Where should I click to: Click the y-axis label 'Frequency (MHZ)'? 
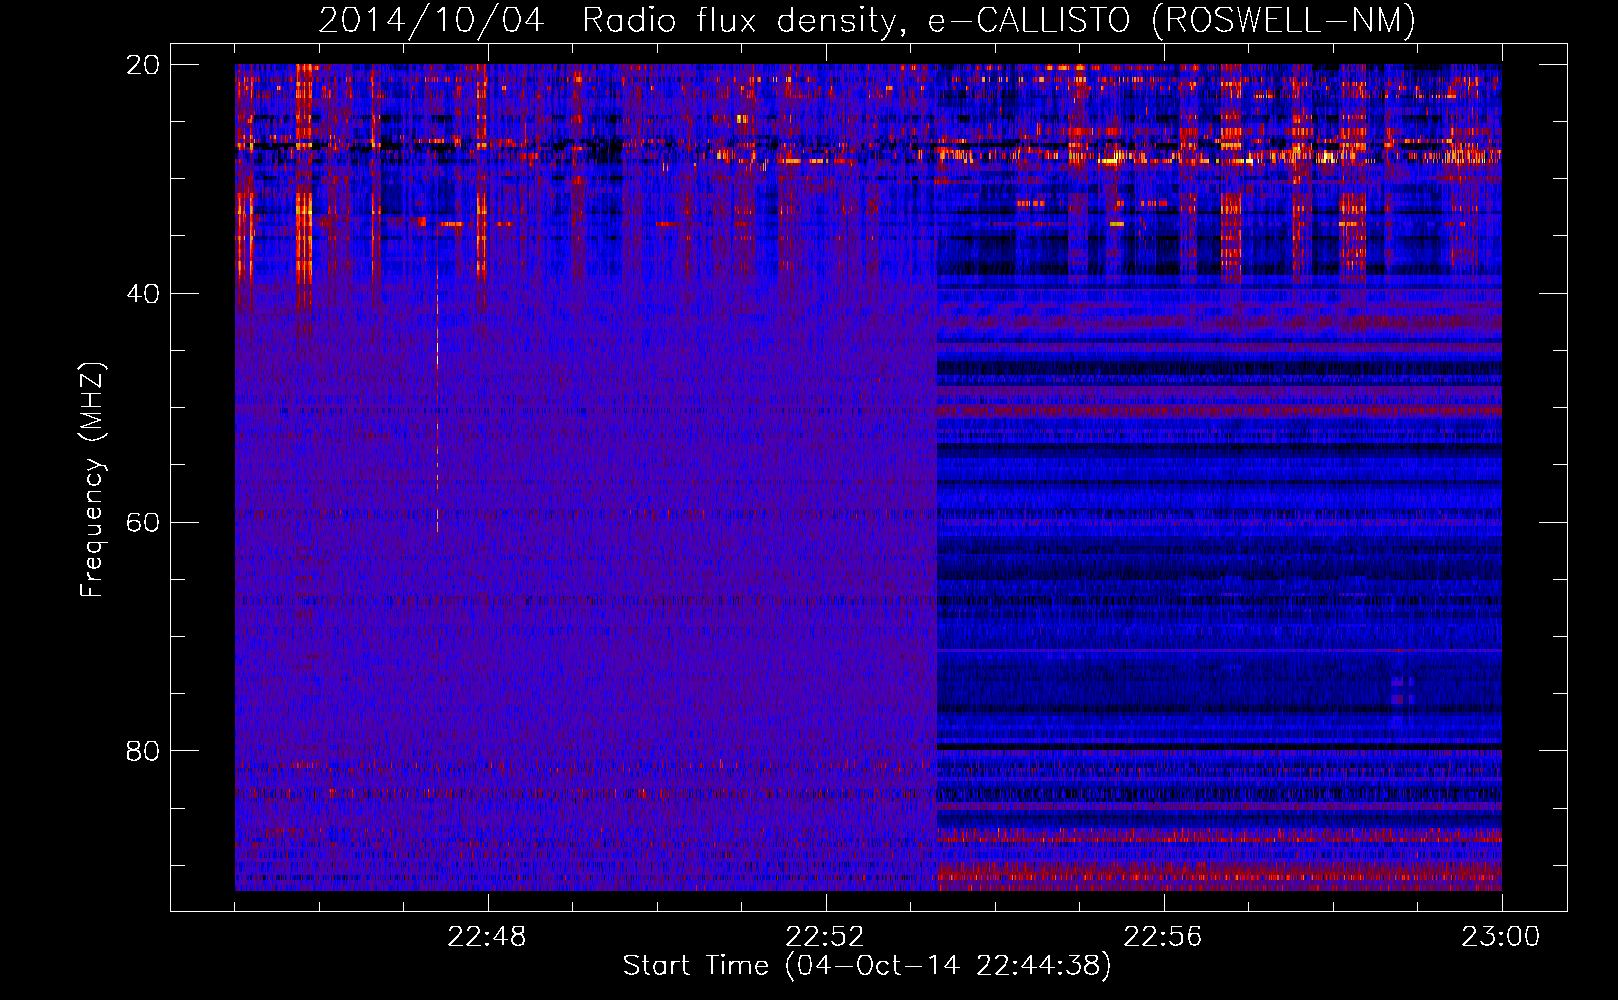[x=92, y=479]
